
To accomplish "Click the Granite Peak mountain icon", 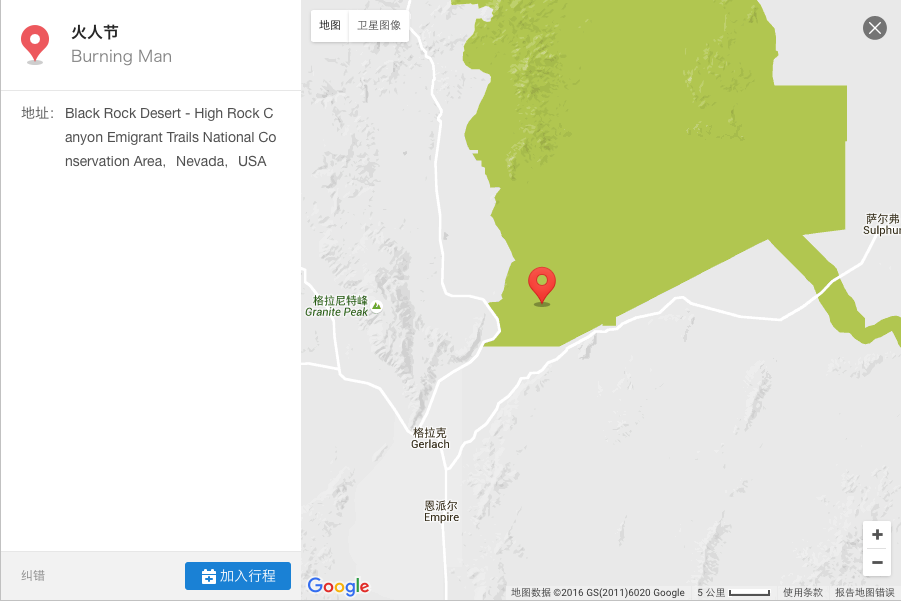I will [376, 306].
